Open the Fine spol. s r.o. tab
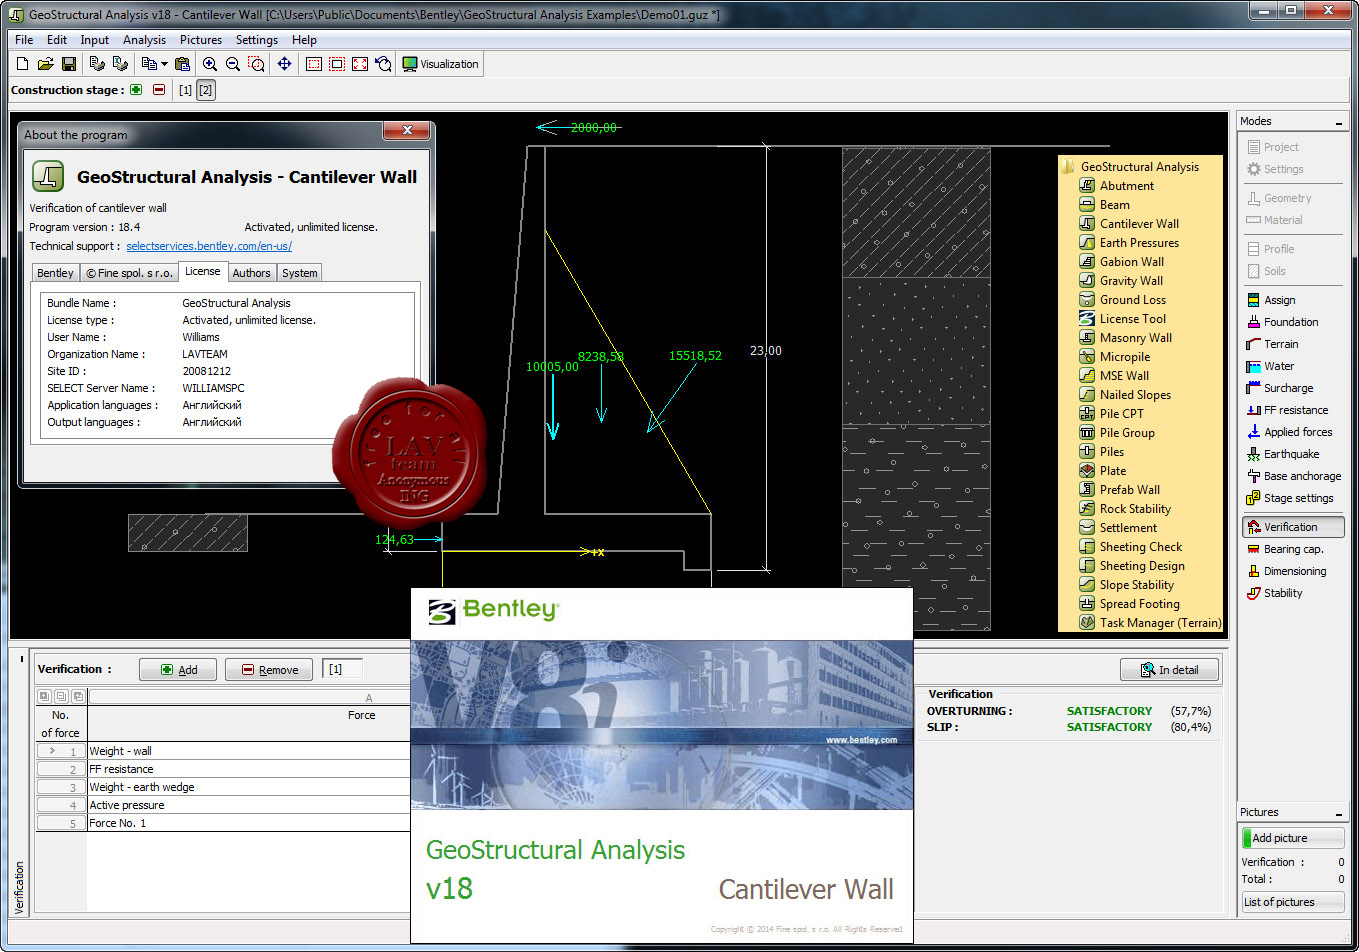 [x=129, y=273]
